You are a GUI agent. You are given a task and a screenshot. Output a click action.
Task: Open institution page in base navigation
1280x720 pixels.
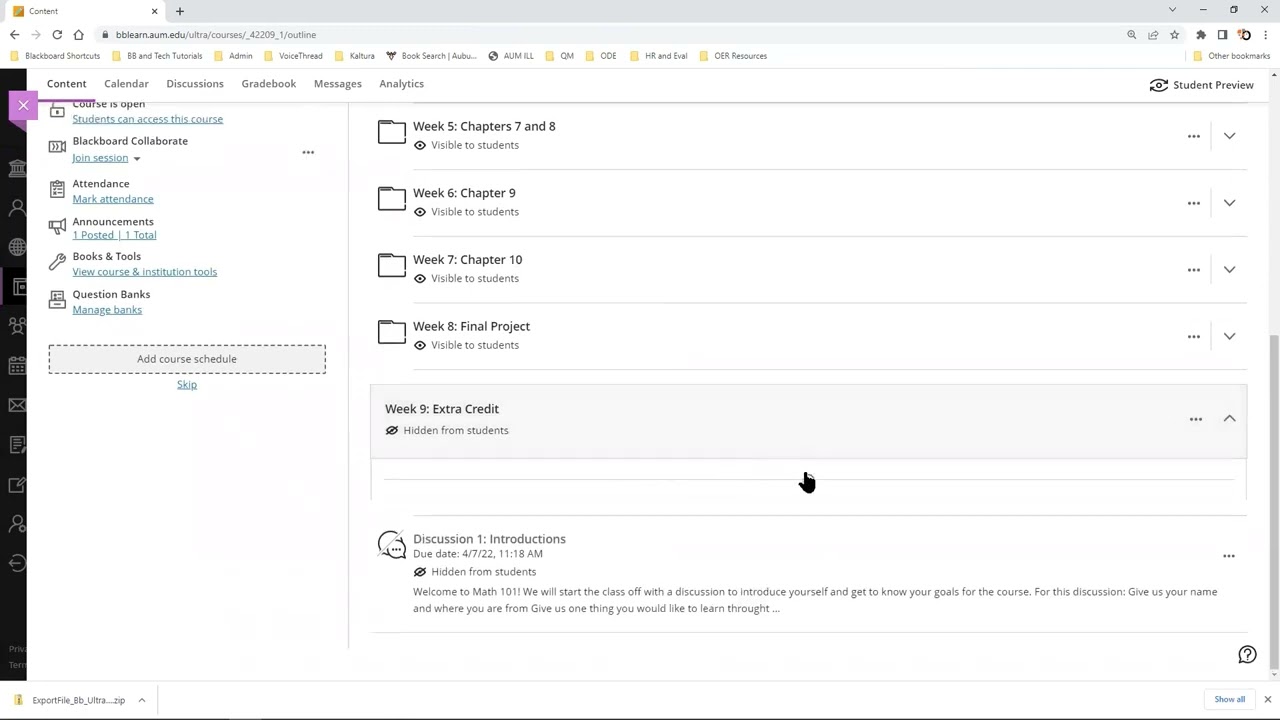coord(17,168)
